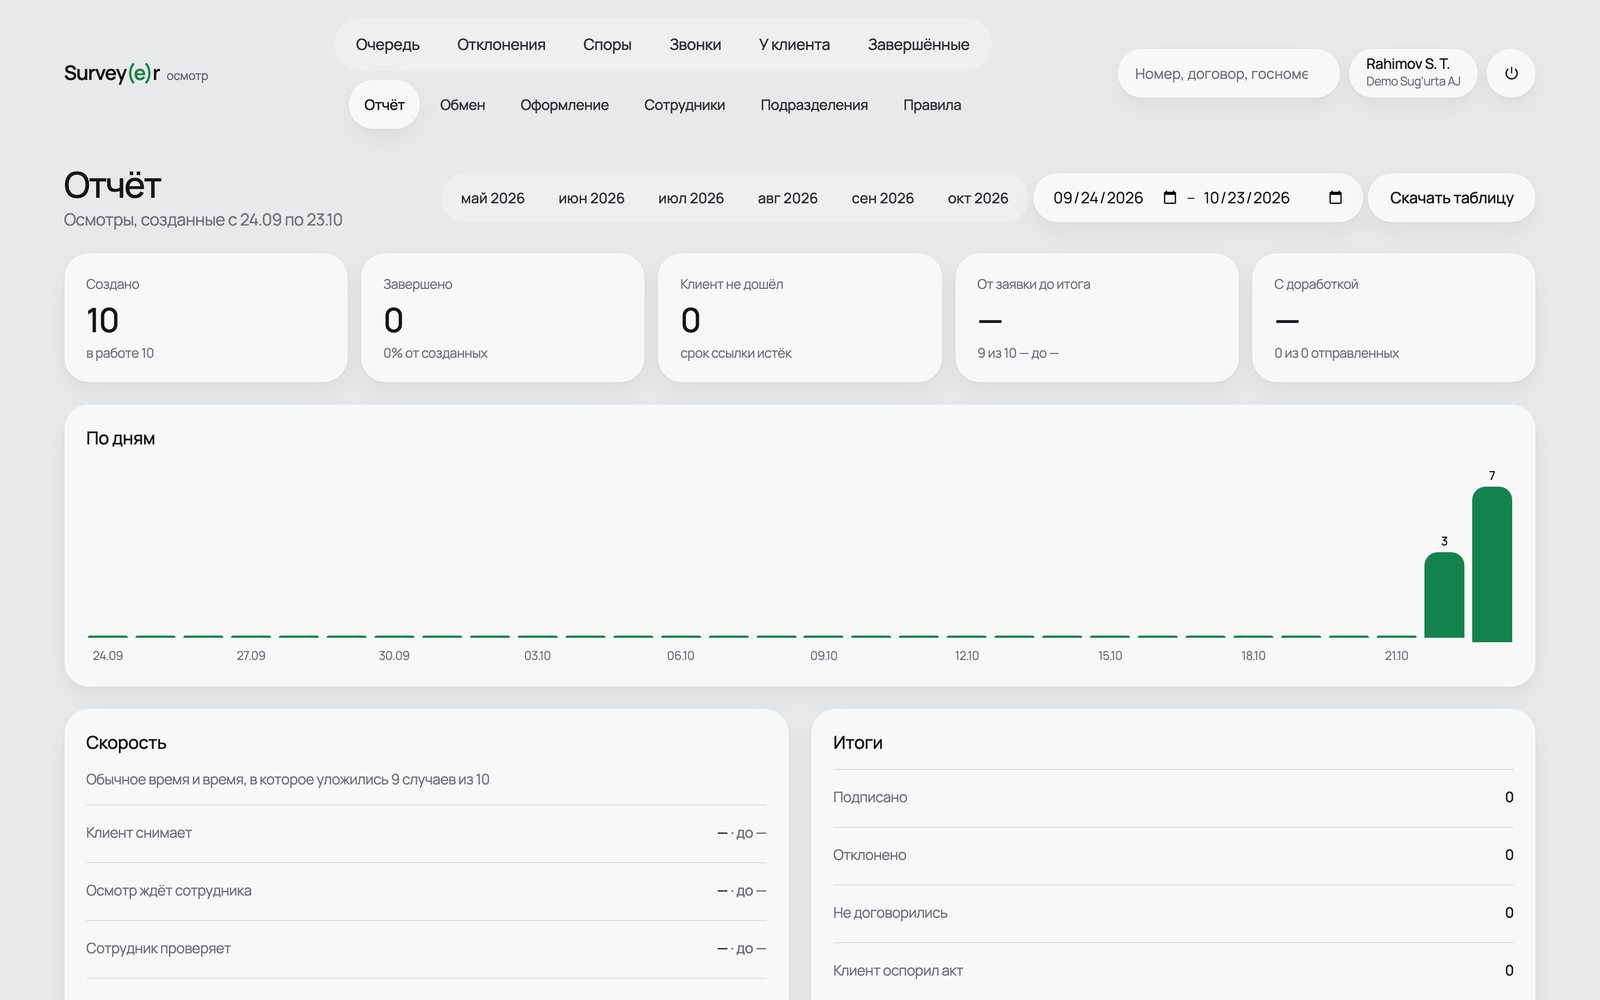Open У клиента tab

[794, 45]
